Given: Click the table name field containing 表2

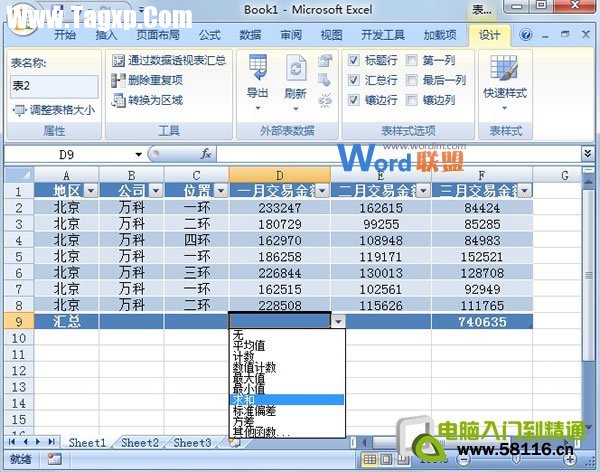Looking at the screenshot, I should pos(54,86).
